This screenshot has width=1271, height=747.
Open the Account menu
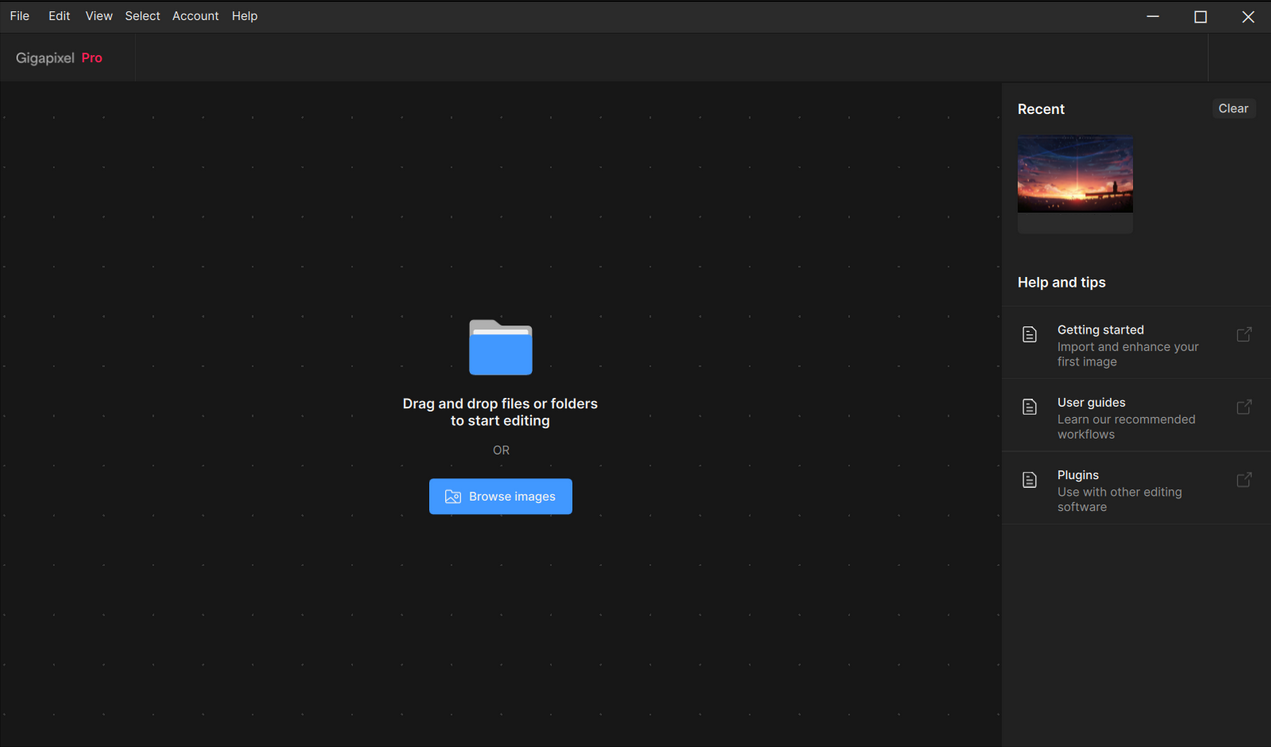[195, 16]
